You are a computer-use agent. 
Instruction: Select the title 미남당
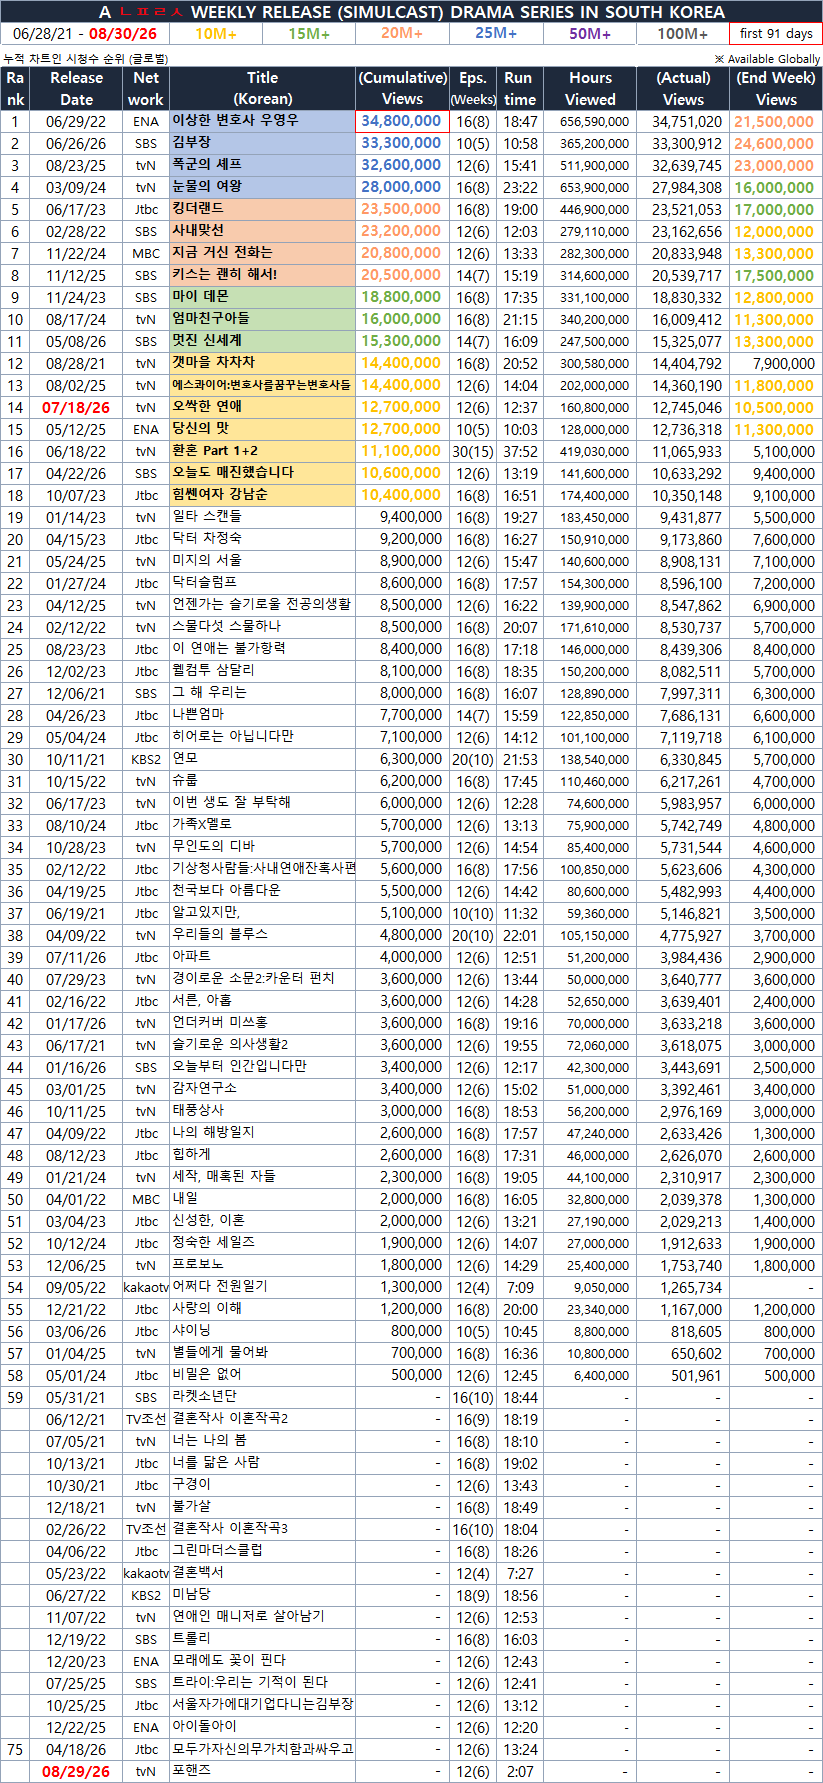(191, 1594)
